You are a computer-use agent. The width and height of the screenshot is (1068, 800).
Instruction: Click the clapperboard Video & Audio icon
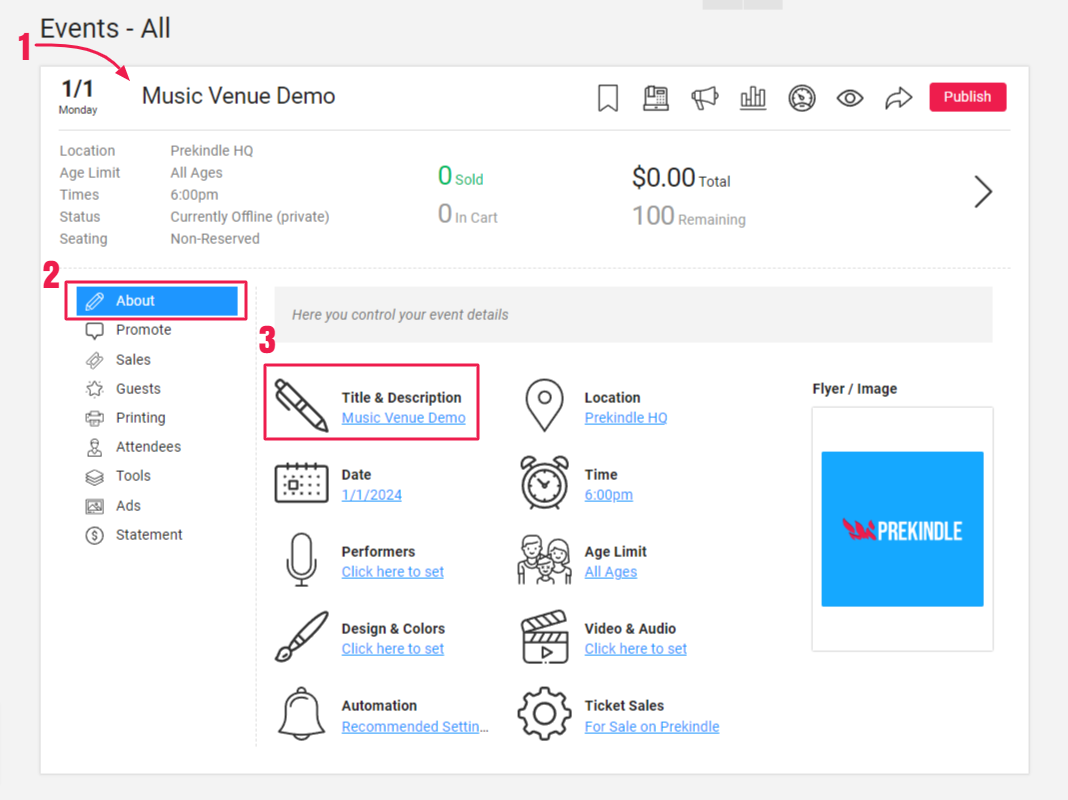click(544, 636)
